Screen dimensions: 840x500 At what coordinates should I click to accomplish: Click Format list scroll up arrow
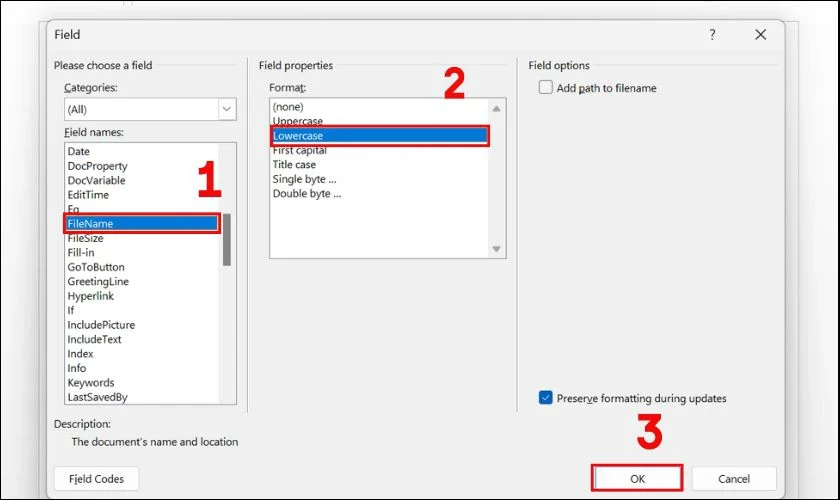tap(496, 108)
